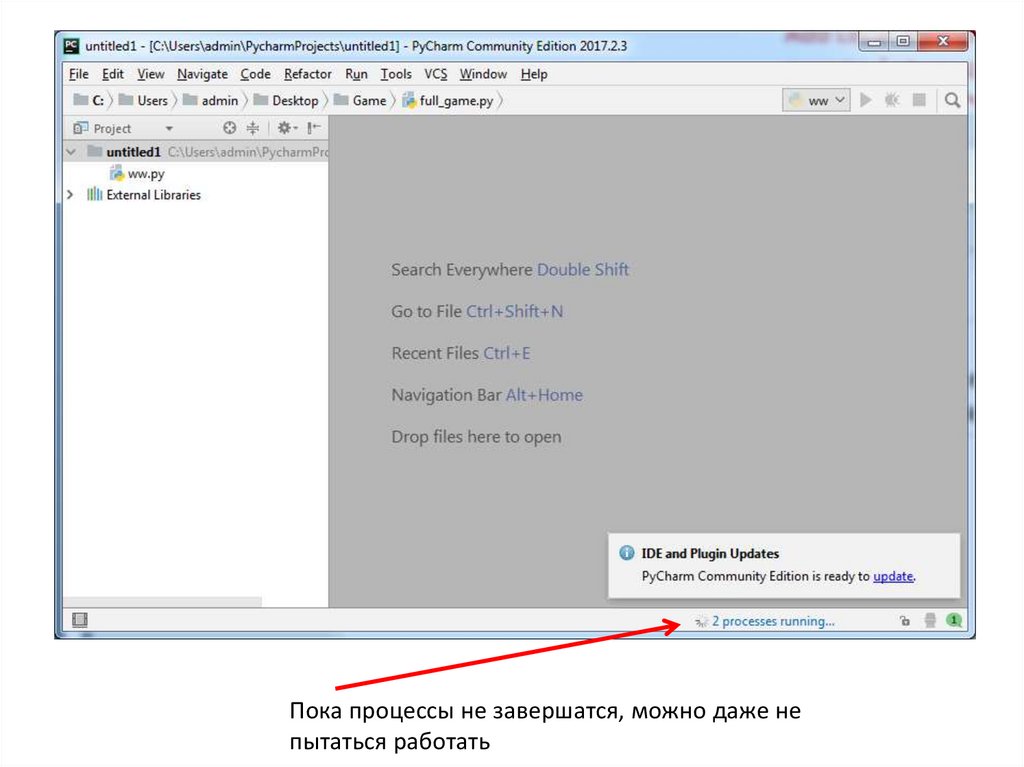Screen dimensions: 1024x767
Task: Select ww.py file in project tree
Action: (x=145, y=173)
